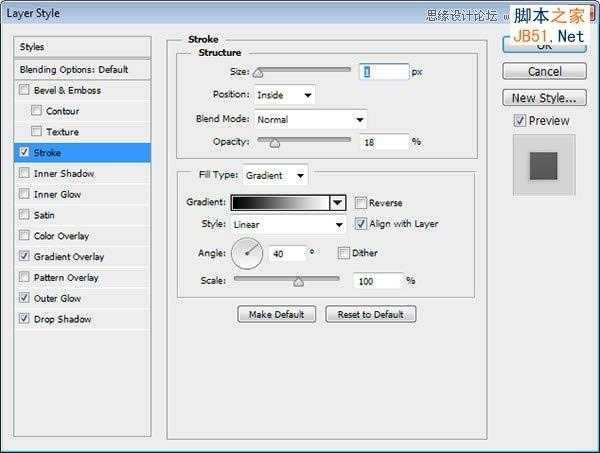This screenshot has width=600, height=453.
Task: Open the Position dropdown set to Inside
Action: pyautogui.click(x=285, y=95)
